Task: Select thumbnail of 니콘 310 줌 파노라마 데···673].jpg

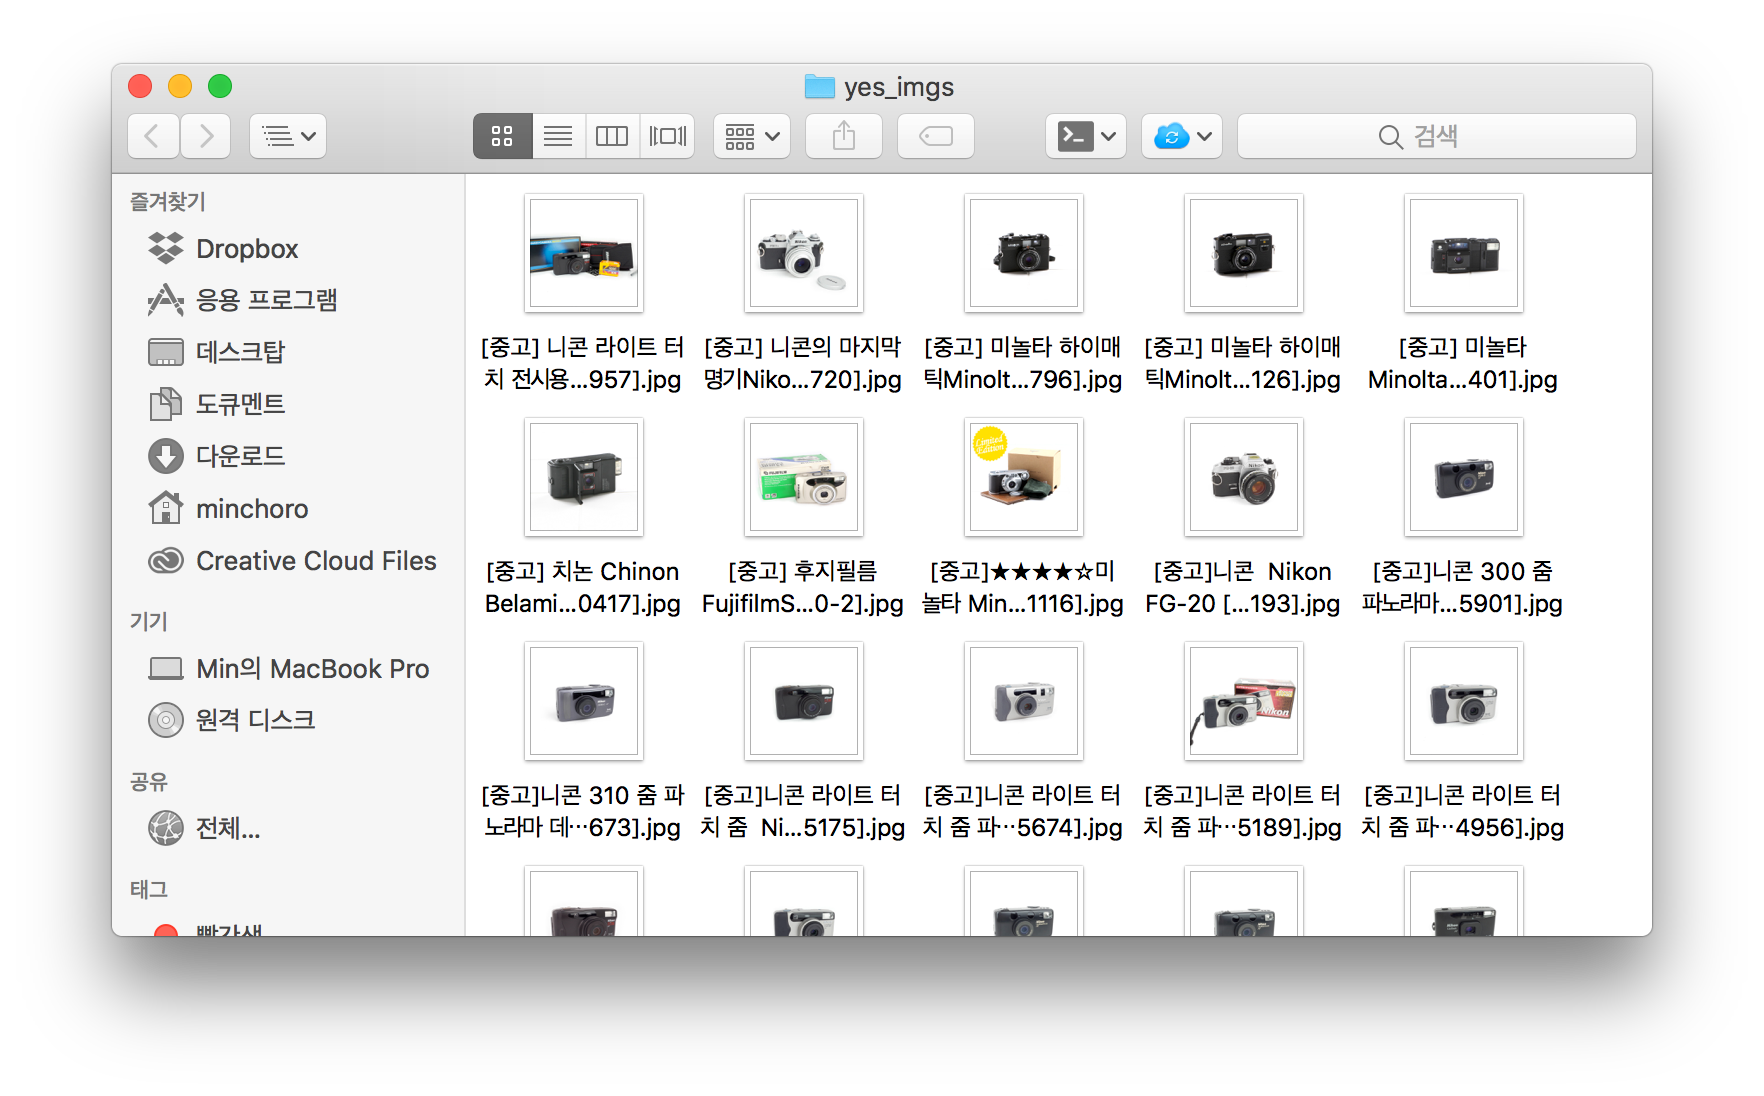Action: click(584, 701)
